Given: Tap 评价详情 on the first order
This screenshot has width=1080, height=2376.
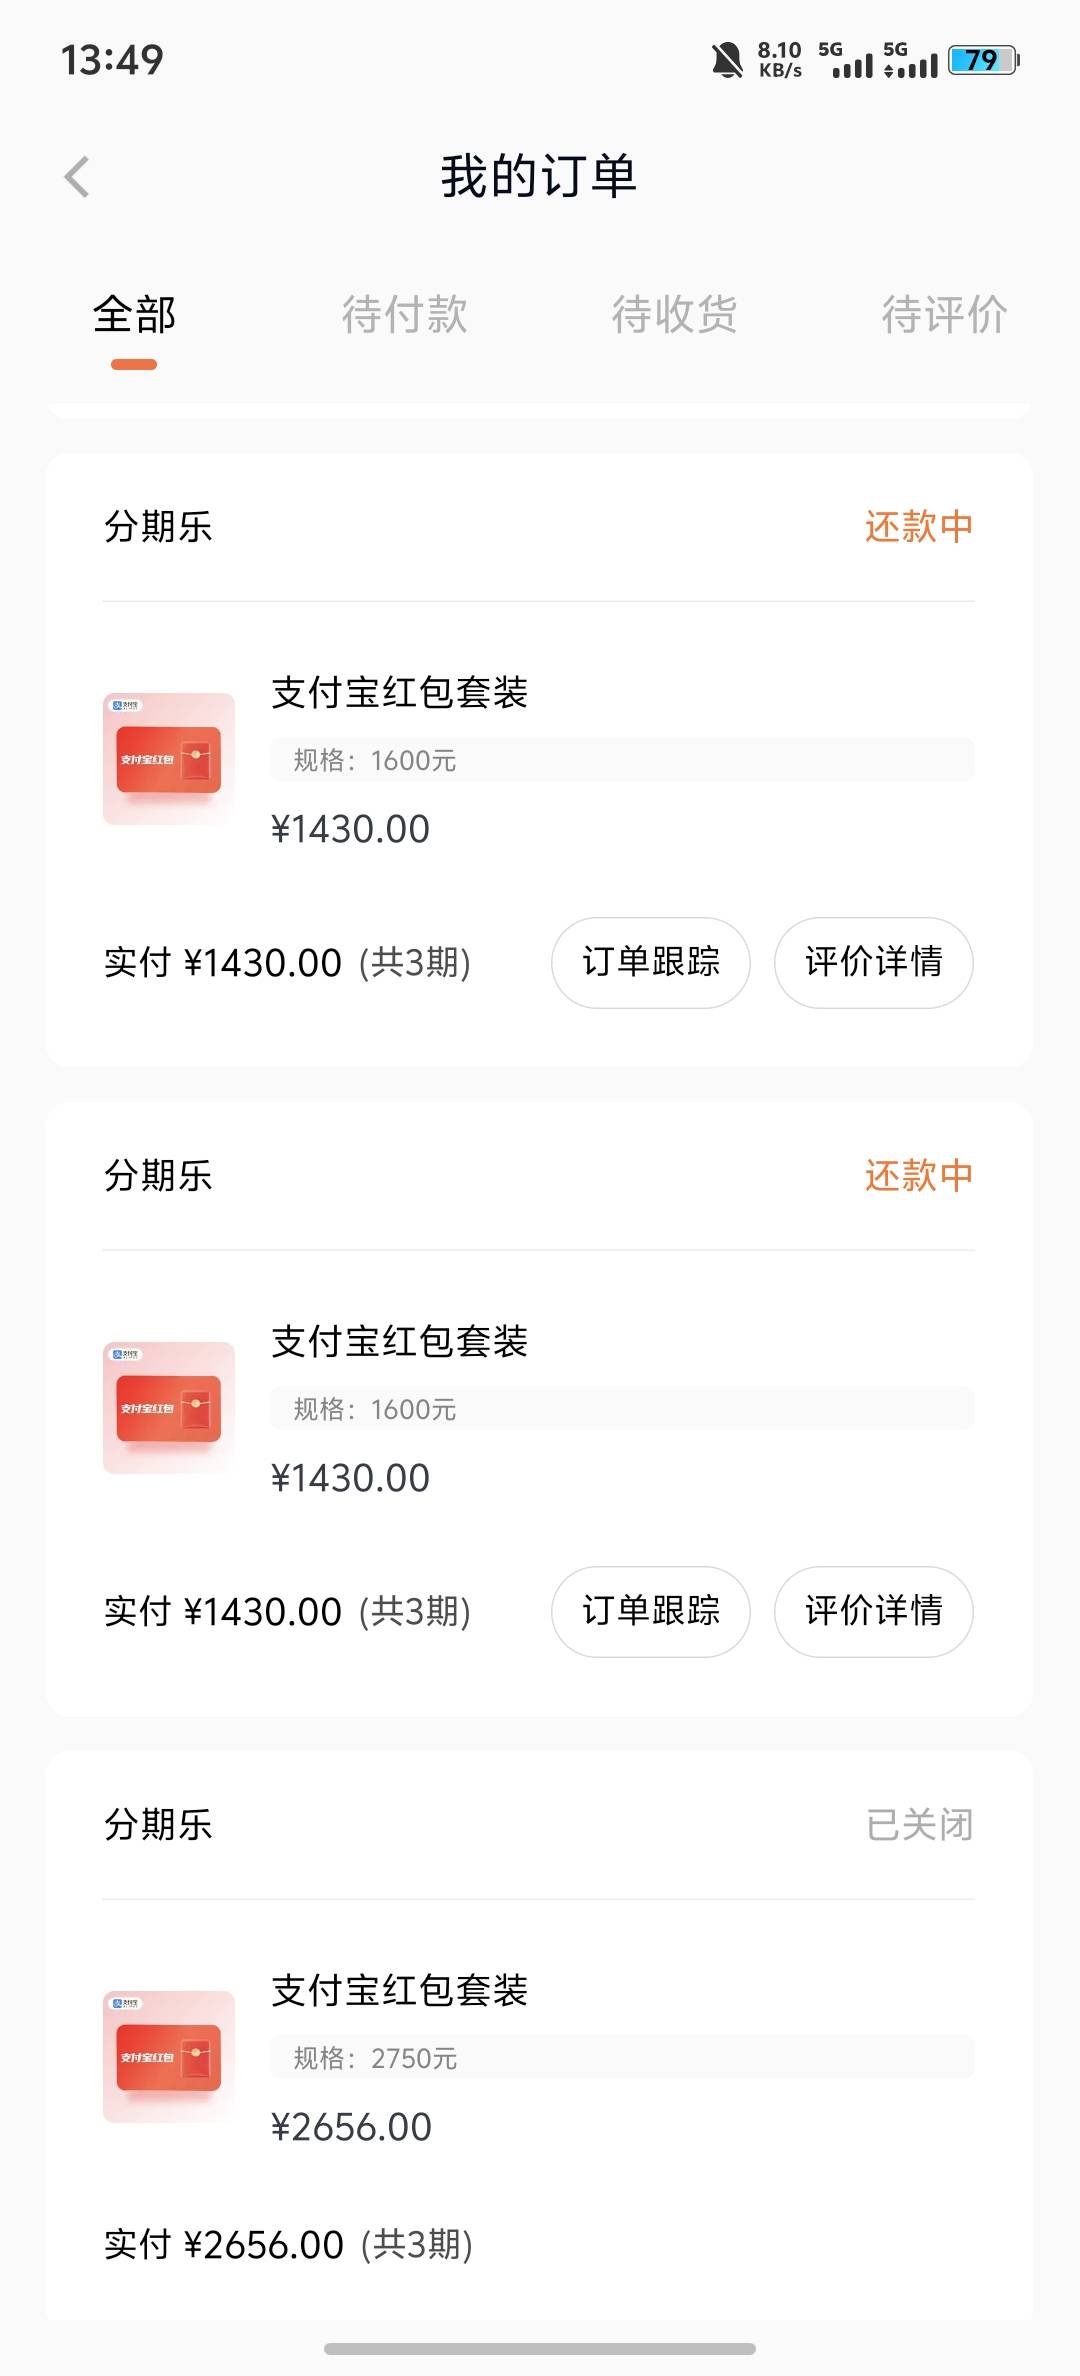Looking at the screenshot, I should 874,962.
